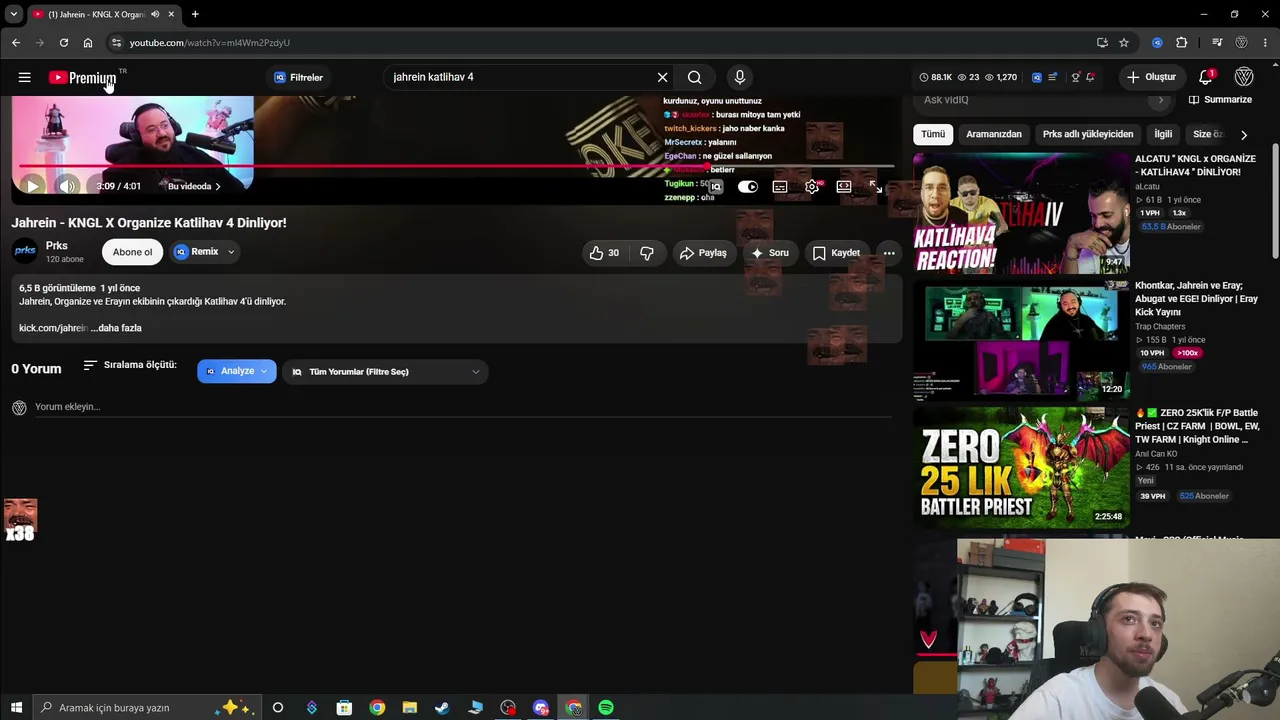The width and height of the screenshot is (1280, 720).
Task: Click the Abone ol subscribe button
Action: [132, 252]
